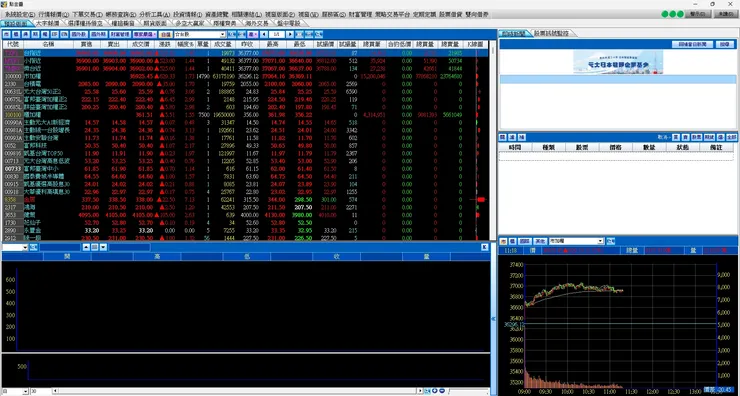This screenshot has height=396, width=740.
Task: Sort by 漲跌 column header
Action: click(165, 43)
